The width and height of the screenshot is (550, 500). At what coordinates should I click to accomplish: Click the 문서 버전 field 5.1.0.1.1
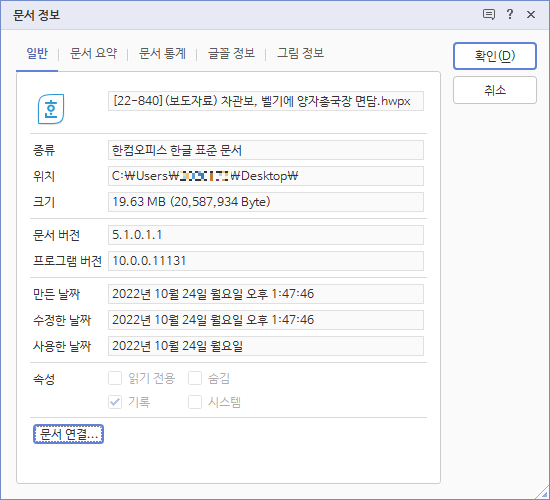(x=266, y=235)
